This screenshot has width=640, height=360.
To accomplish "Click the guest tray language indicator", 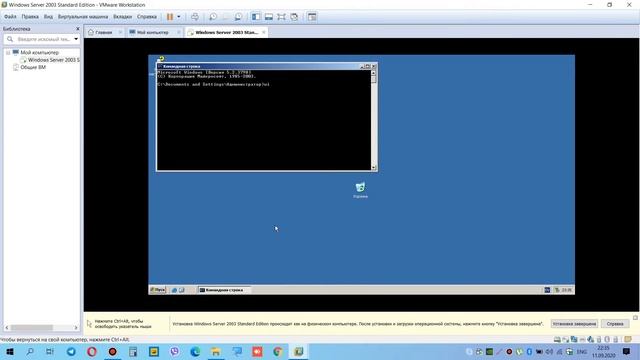I will click(x=547, y=290).
